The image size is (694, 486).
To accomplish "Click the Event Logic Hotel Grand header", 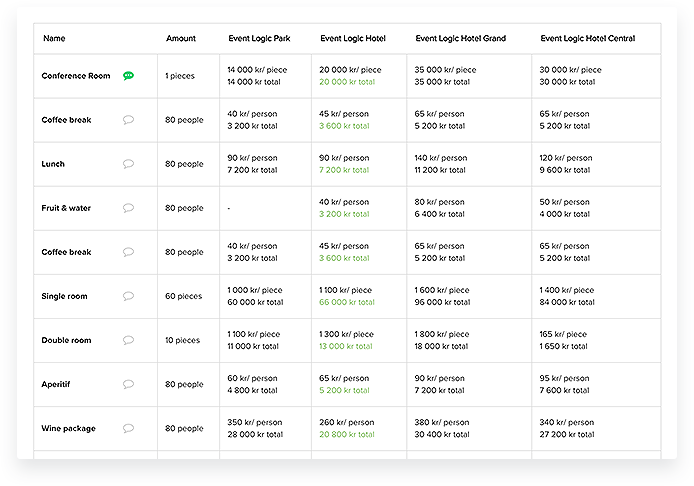I will 460,39.
